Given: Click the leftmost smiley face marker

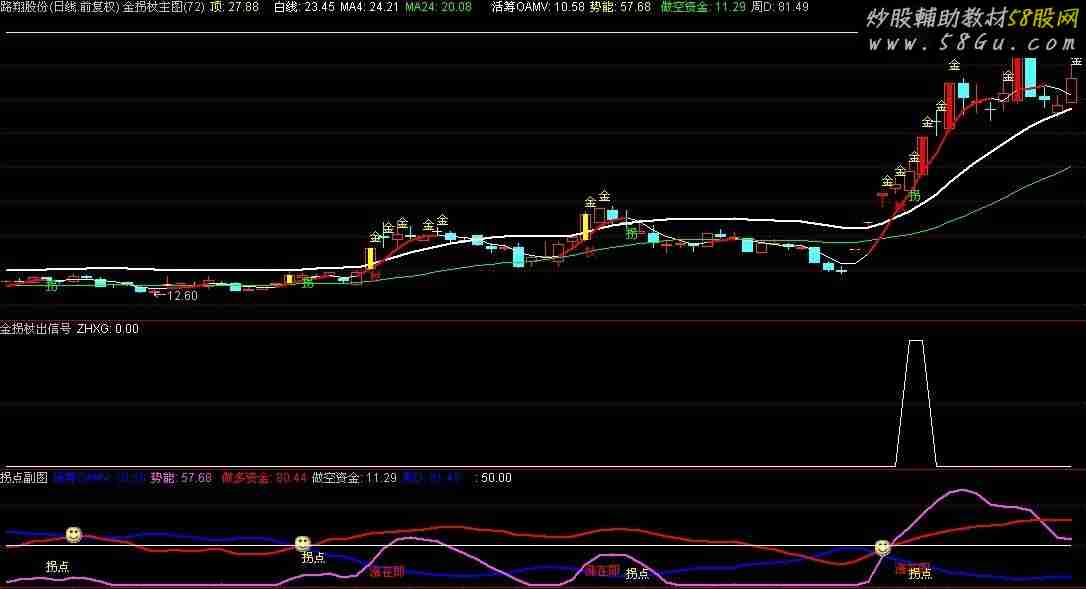Looking at the screenshot, I should [x=74, y=535].
